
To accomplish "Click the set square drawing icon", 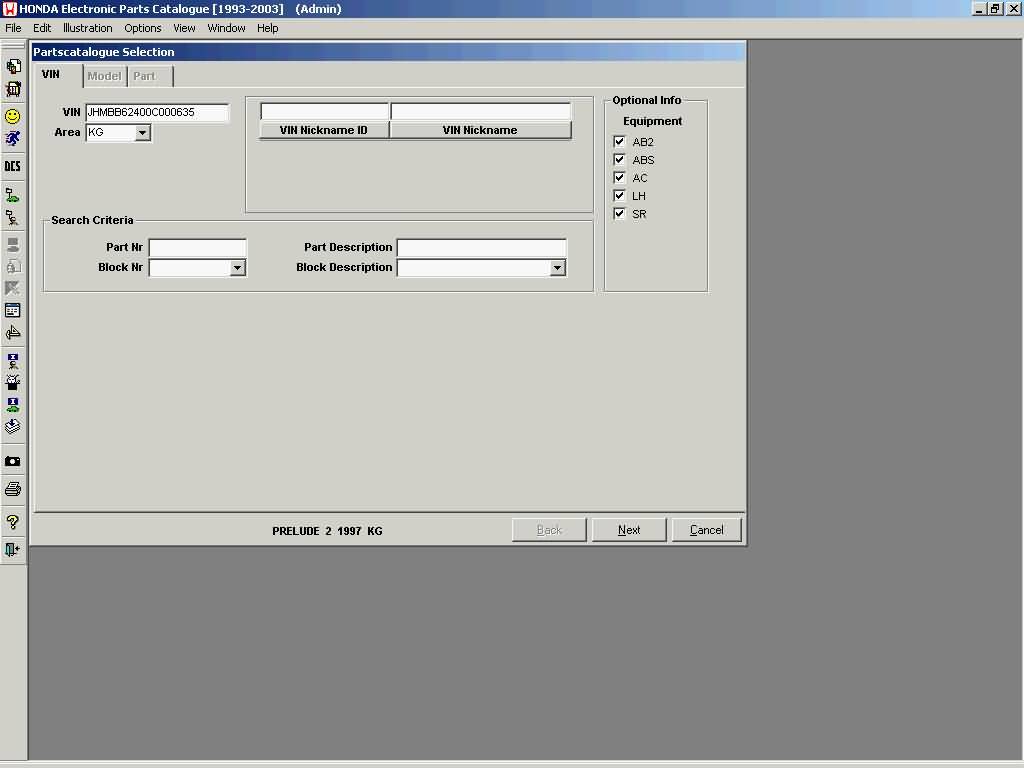I will coord(13,333).
